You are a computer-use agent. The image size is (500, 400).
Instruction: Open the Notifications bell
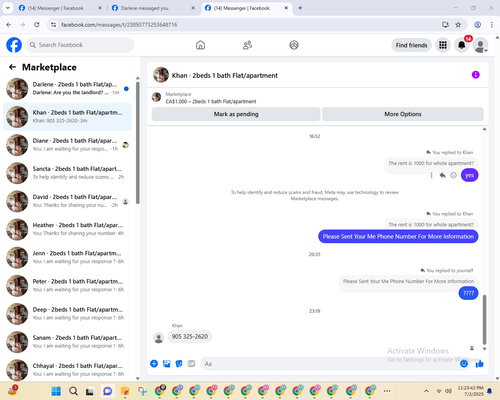point(462,45)
